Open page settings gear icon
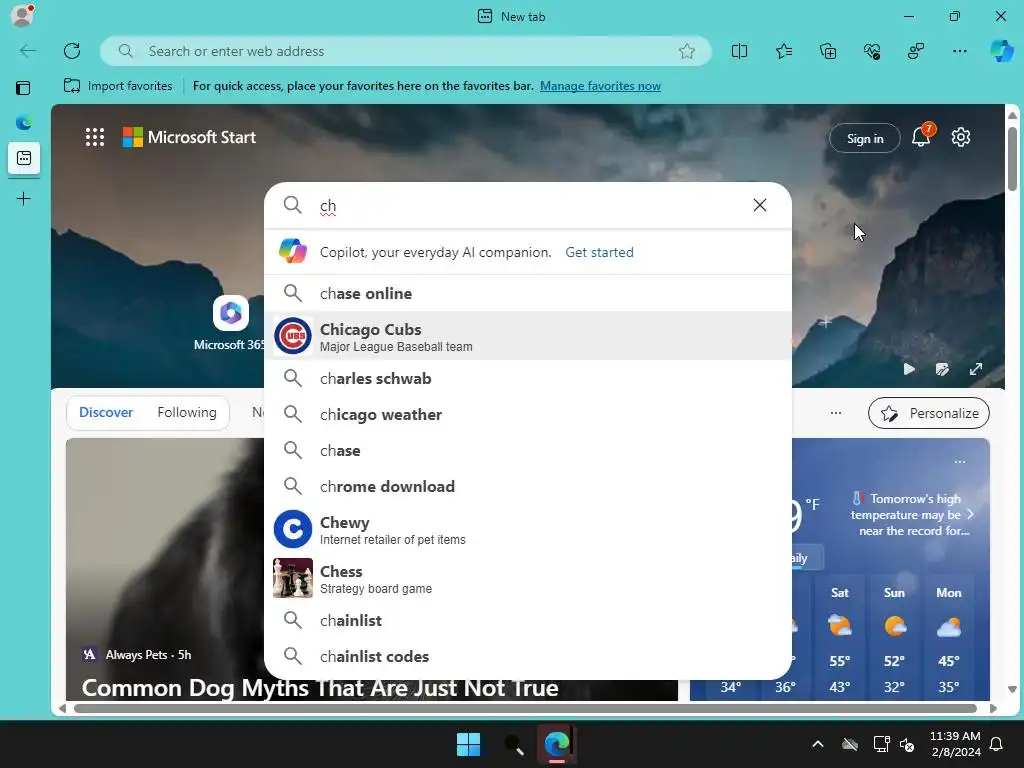The width and height of the screenshot is (1024, 768). pyautogui.click(x=961, y=137)
